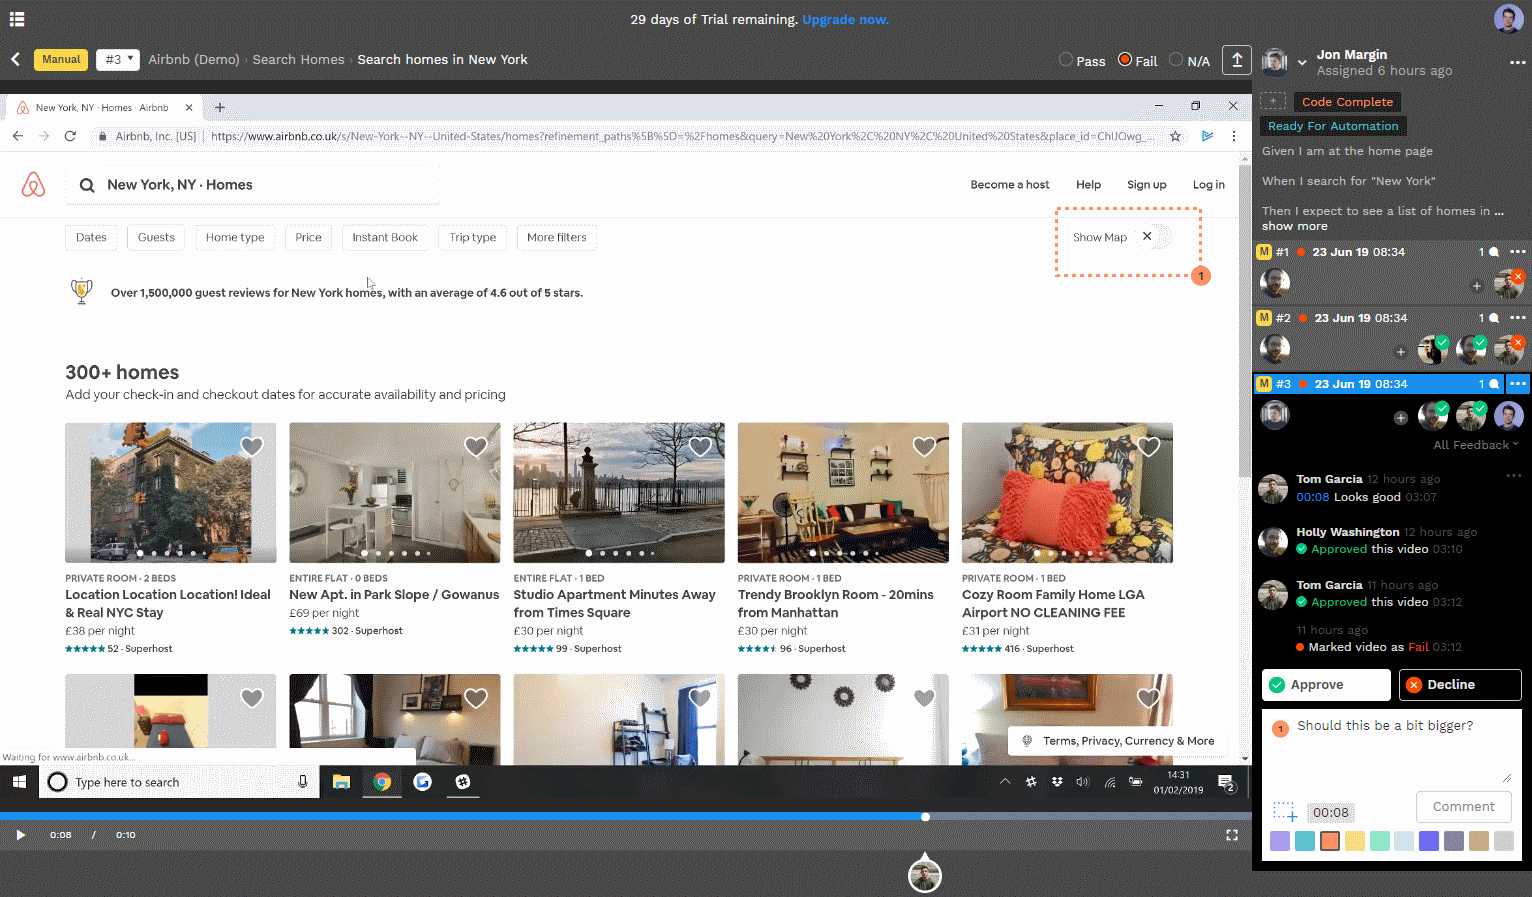Open the Airbnb Help menu item
This screenshot has width=1532, height=897.
click(1088, 185)
